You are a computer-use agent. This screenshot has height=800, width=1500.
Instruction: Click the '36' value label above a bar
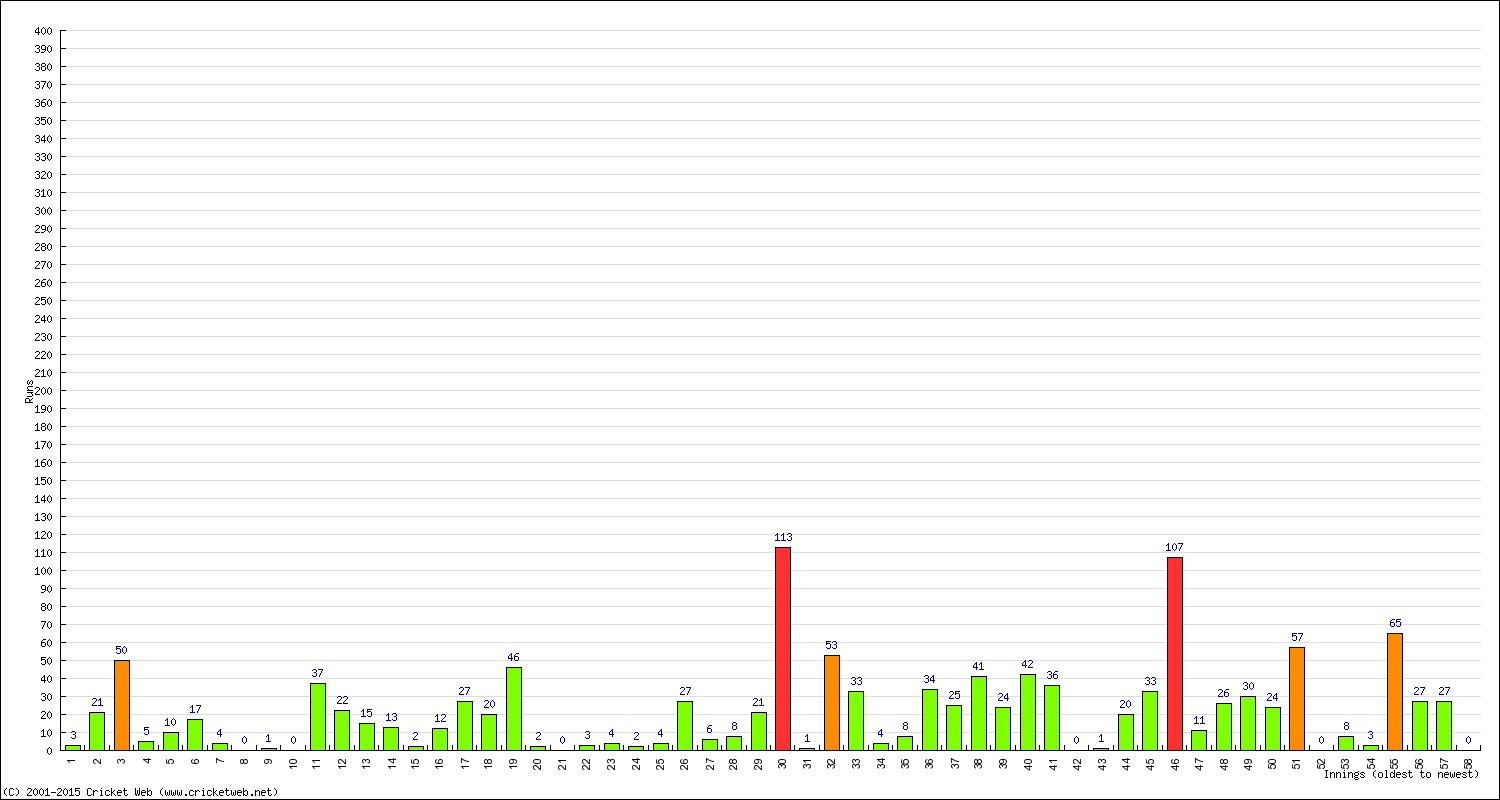[1052, 676]
